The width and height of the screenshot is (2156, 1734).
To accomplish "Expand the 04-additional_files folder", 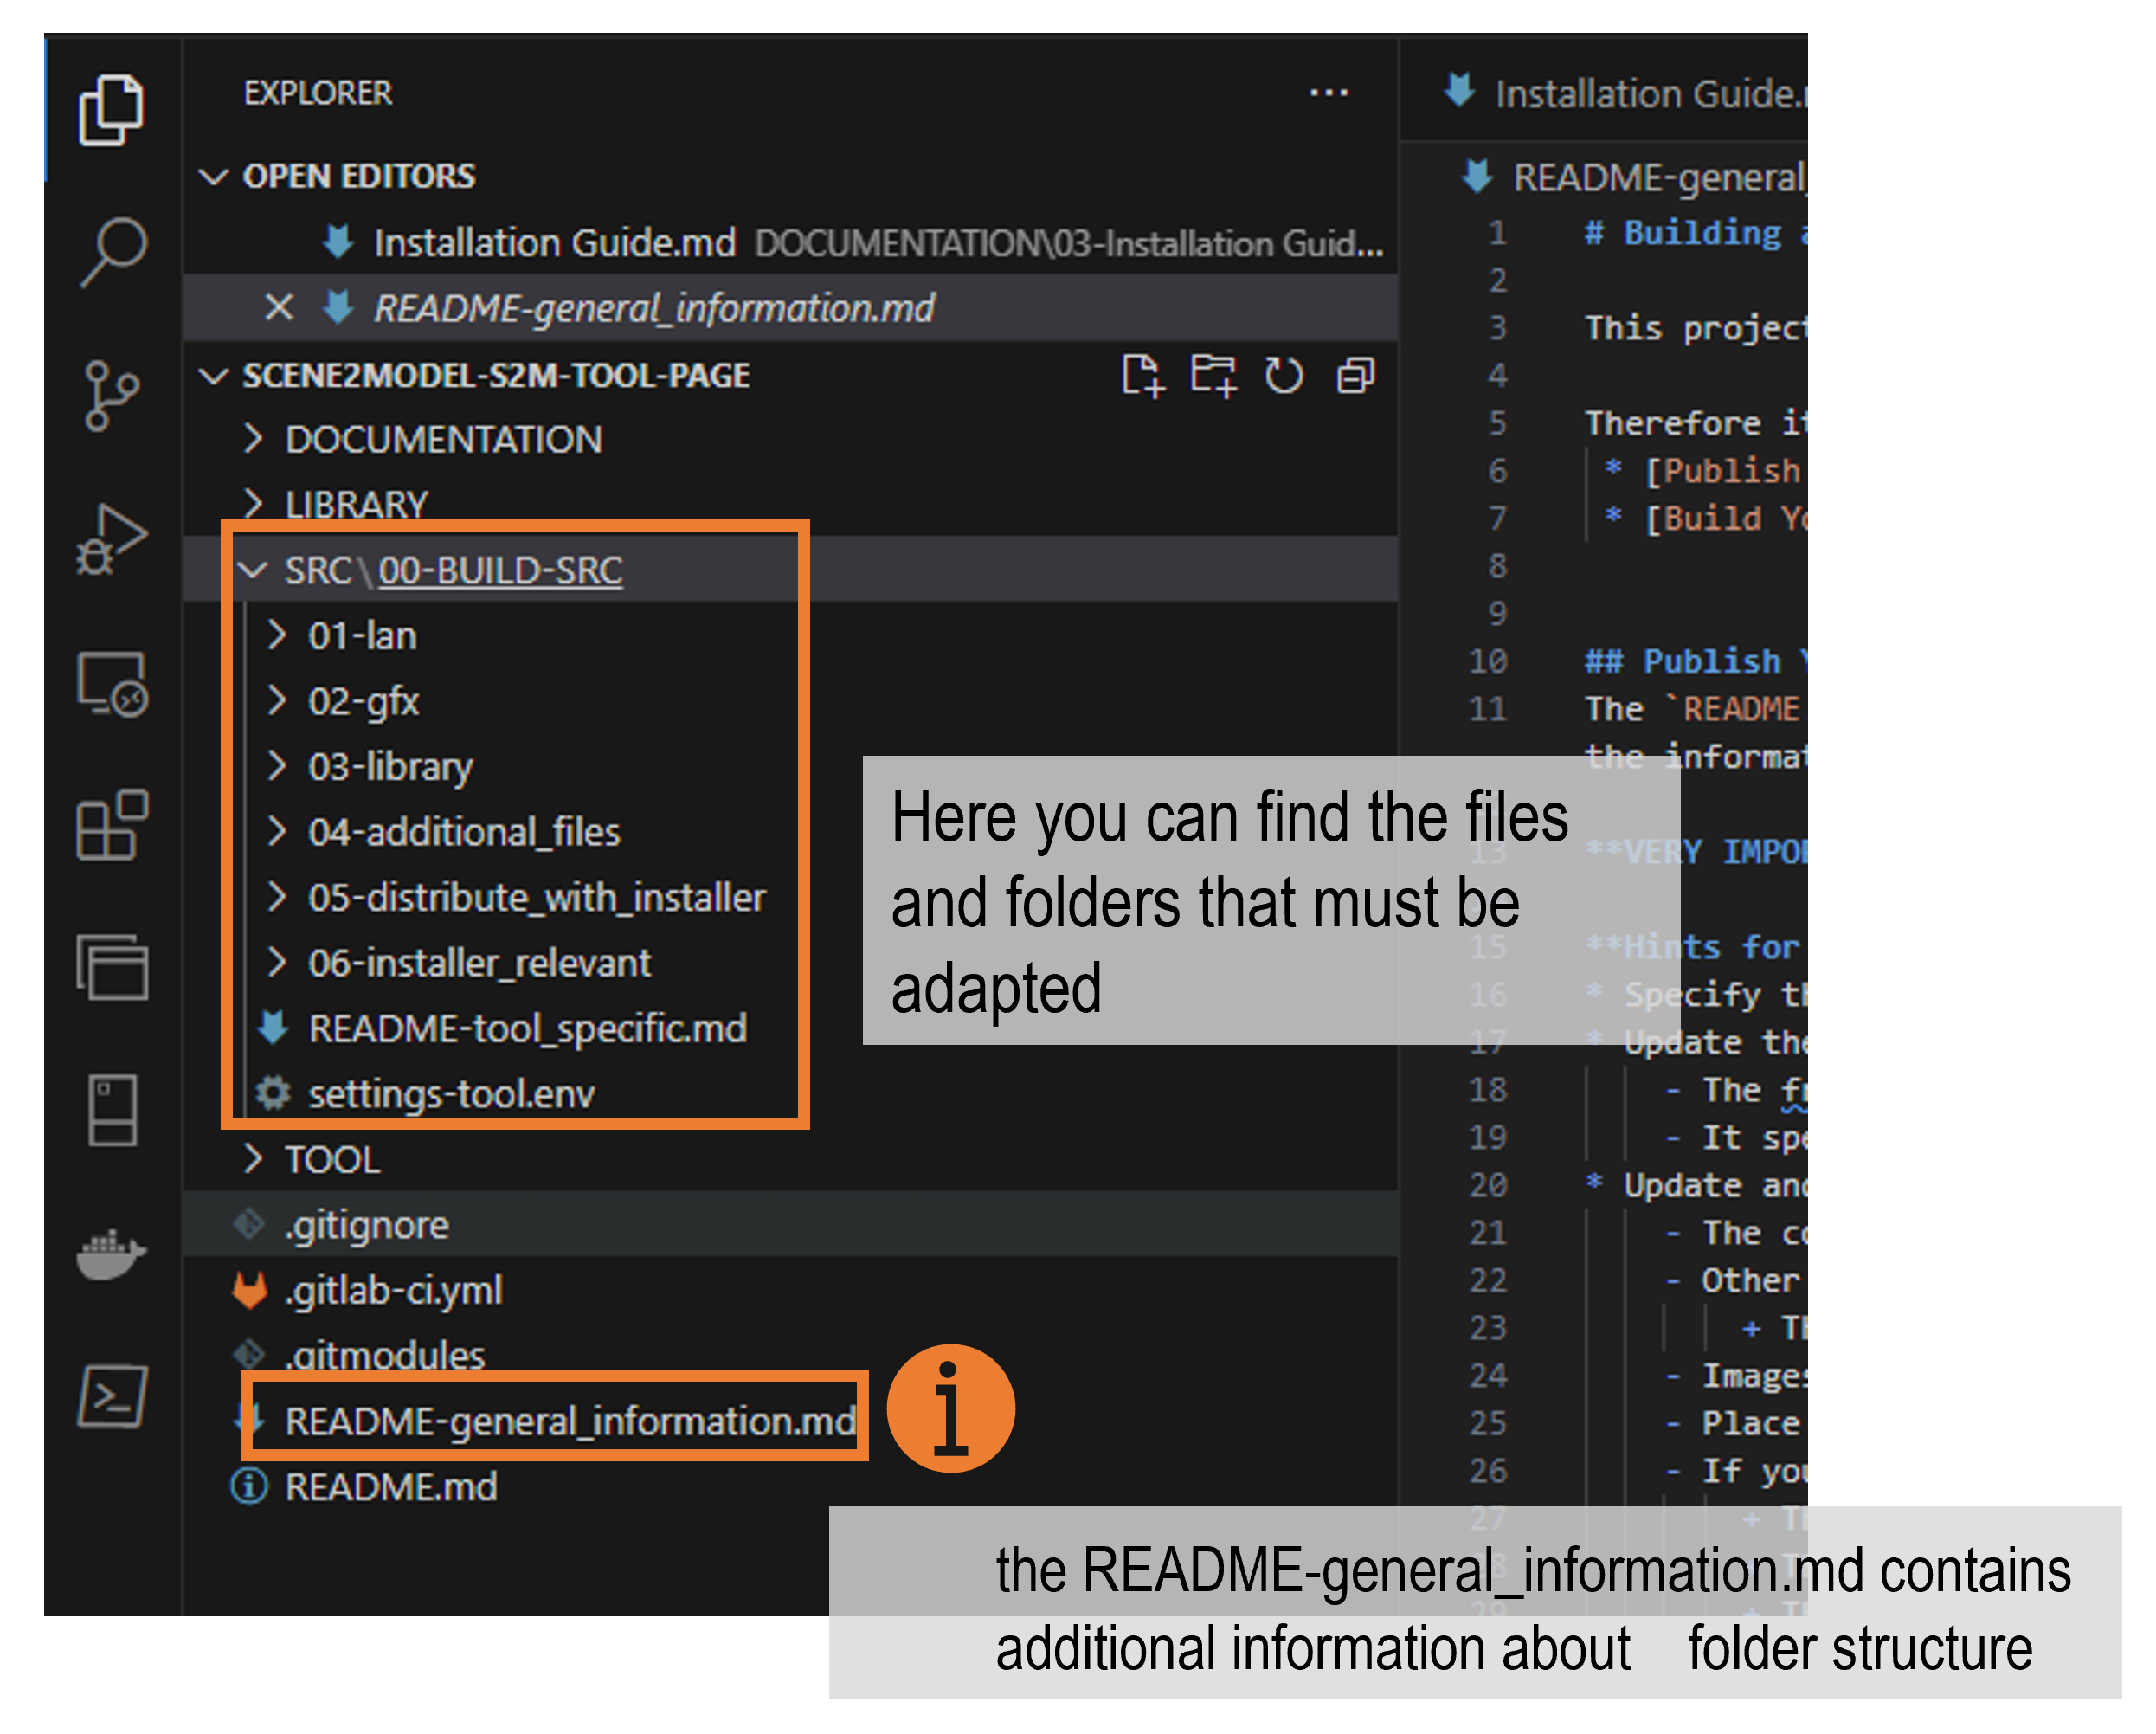I will tap(277, 832).
